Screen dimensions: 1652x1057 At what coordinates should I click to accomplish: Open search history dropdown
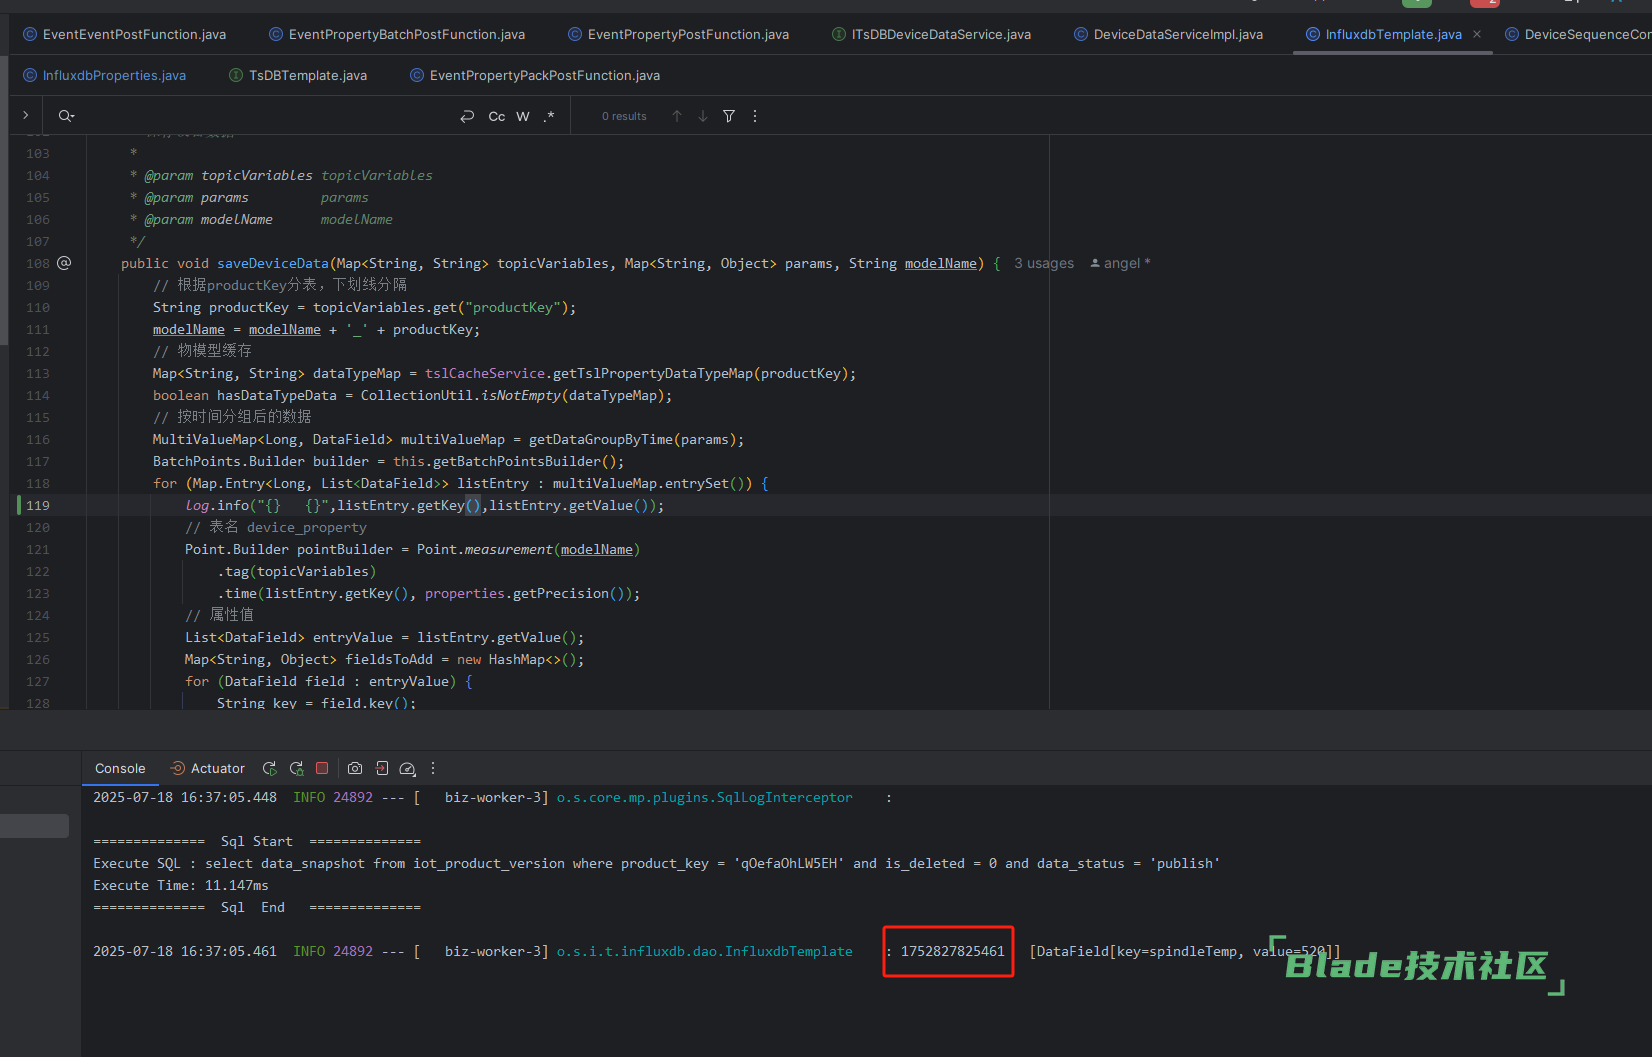click(66, 116)
